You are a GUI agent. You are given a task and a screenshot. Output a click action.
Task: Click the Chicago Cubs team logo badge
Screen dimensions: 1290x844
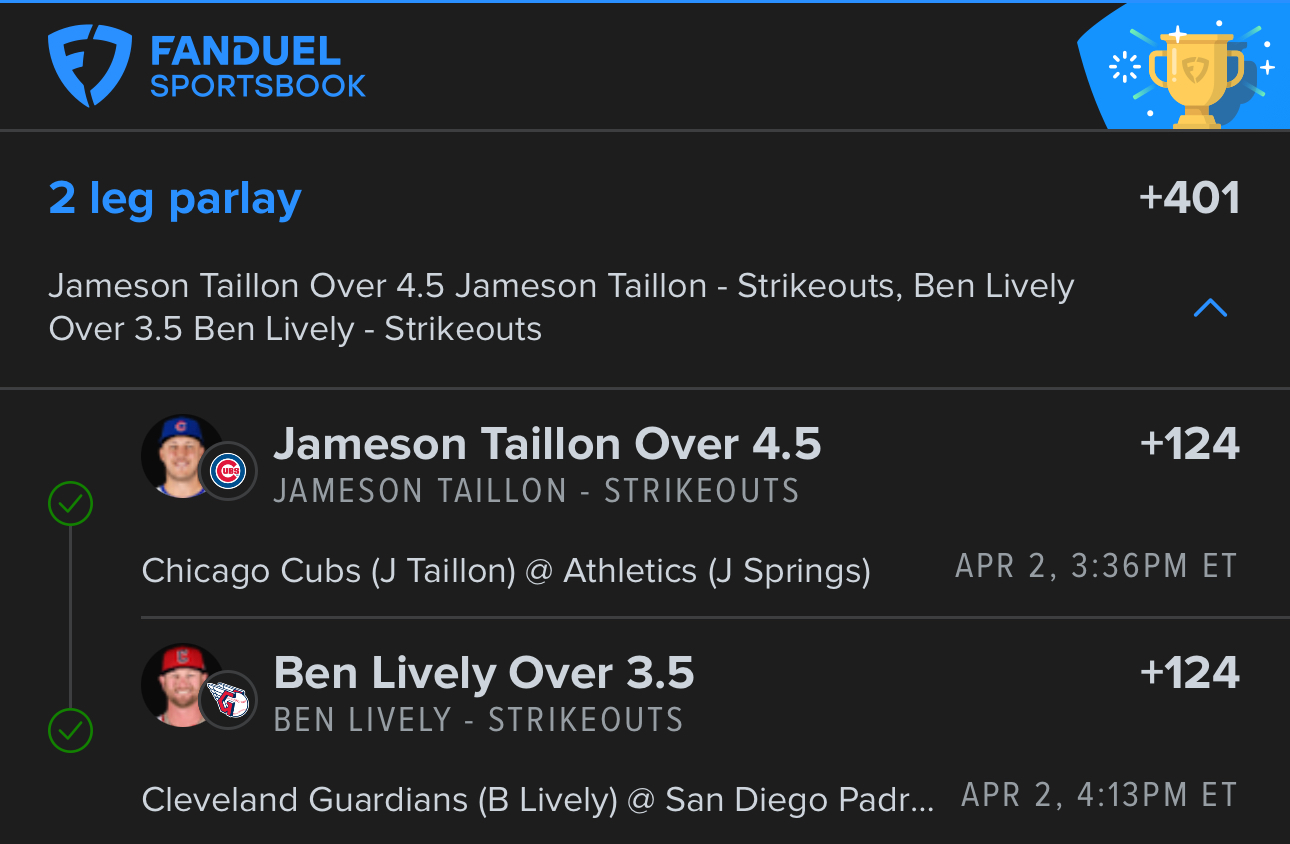point(228,470)
